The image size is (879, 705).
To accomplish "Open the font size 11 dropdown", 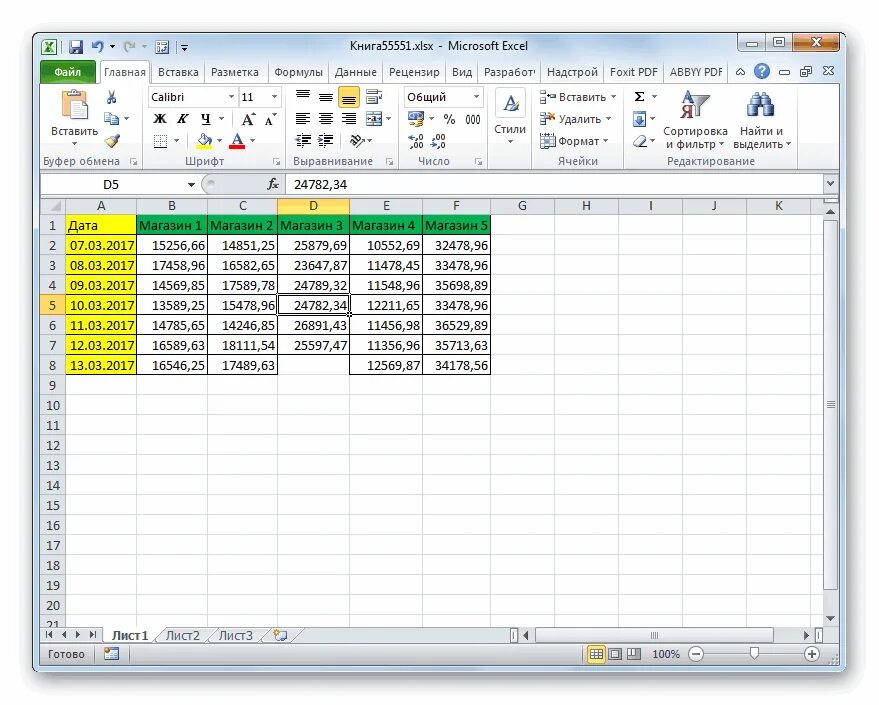I will [x=274, y=97].
